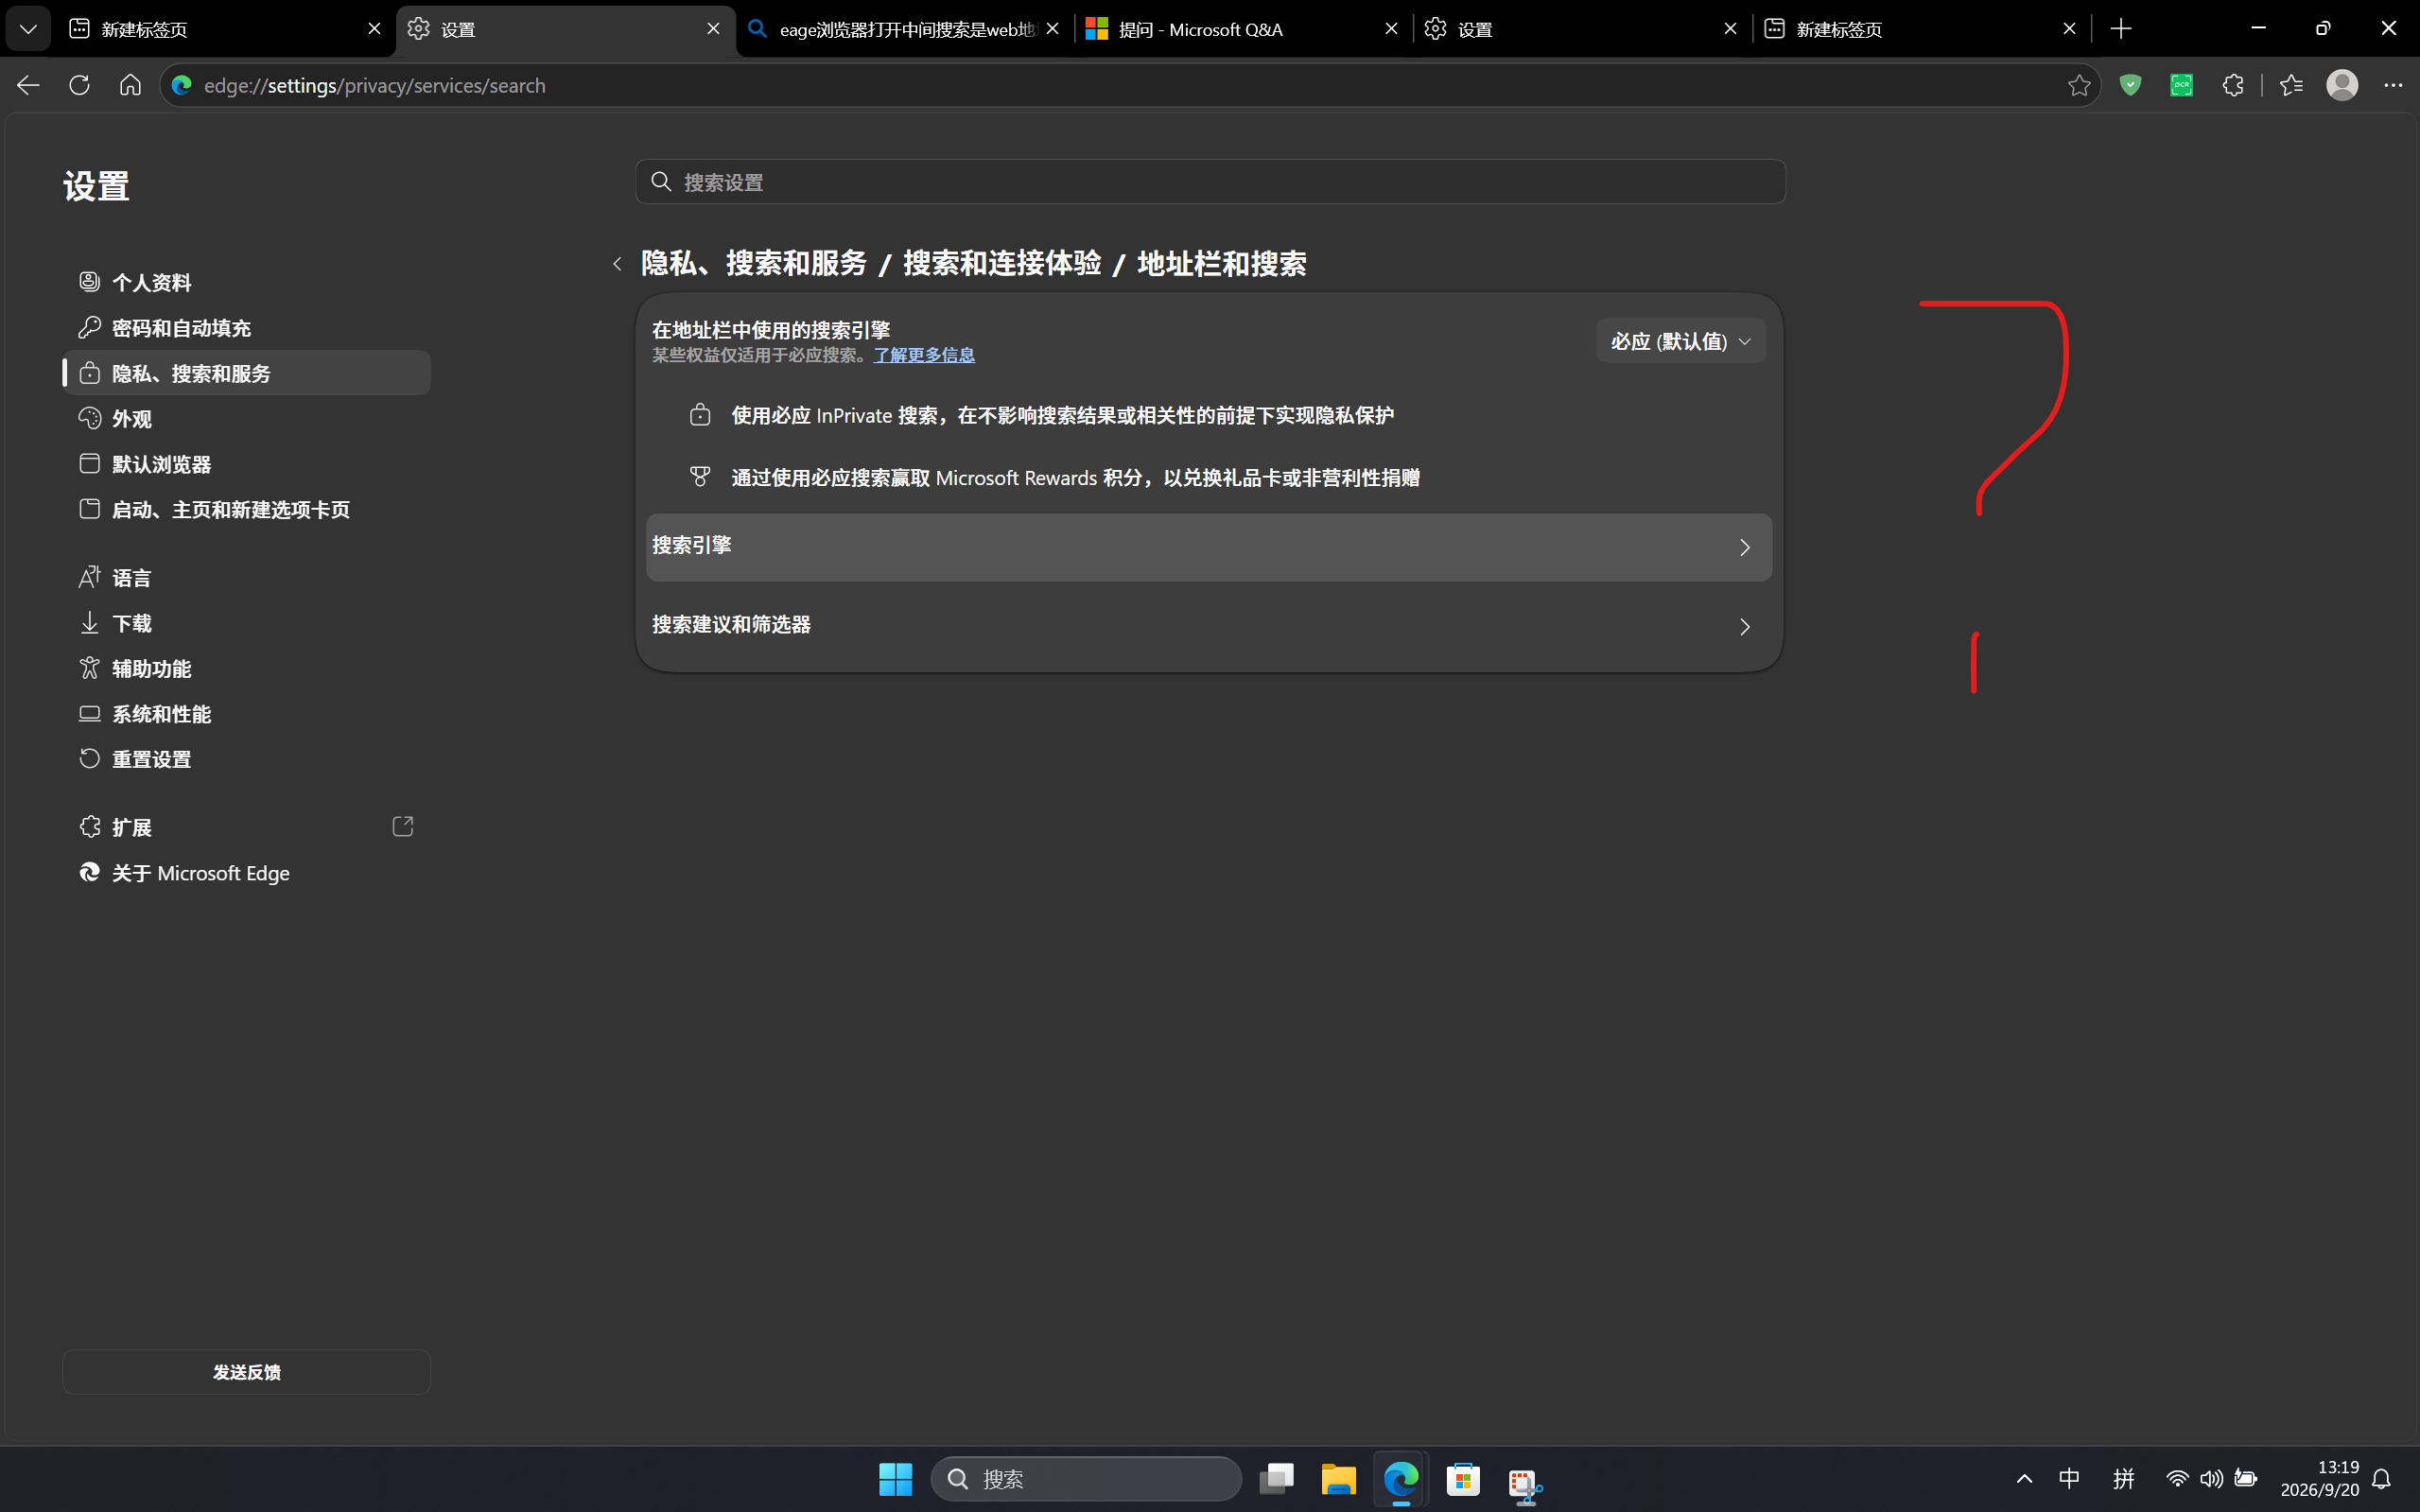Open 密码和自动填充 settings section
2420x1512 pixels.
click(x=246, y=328)
